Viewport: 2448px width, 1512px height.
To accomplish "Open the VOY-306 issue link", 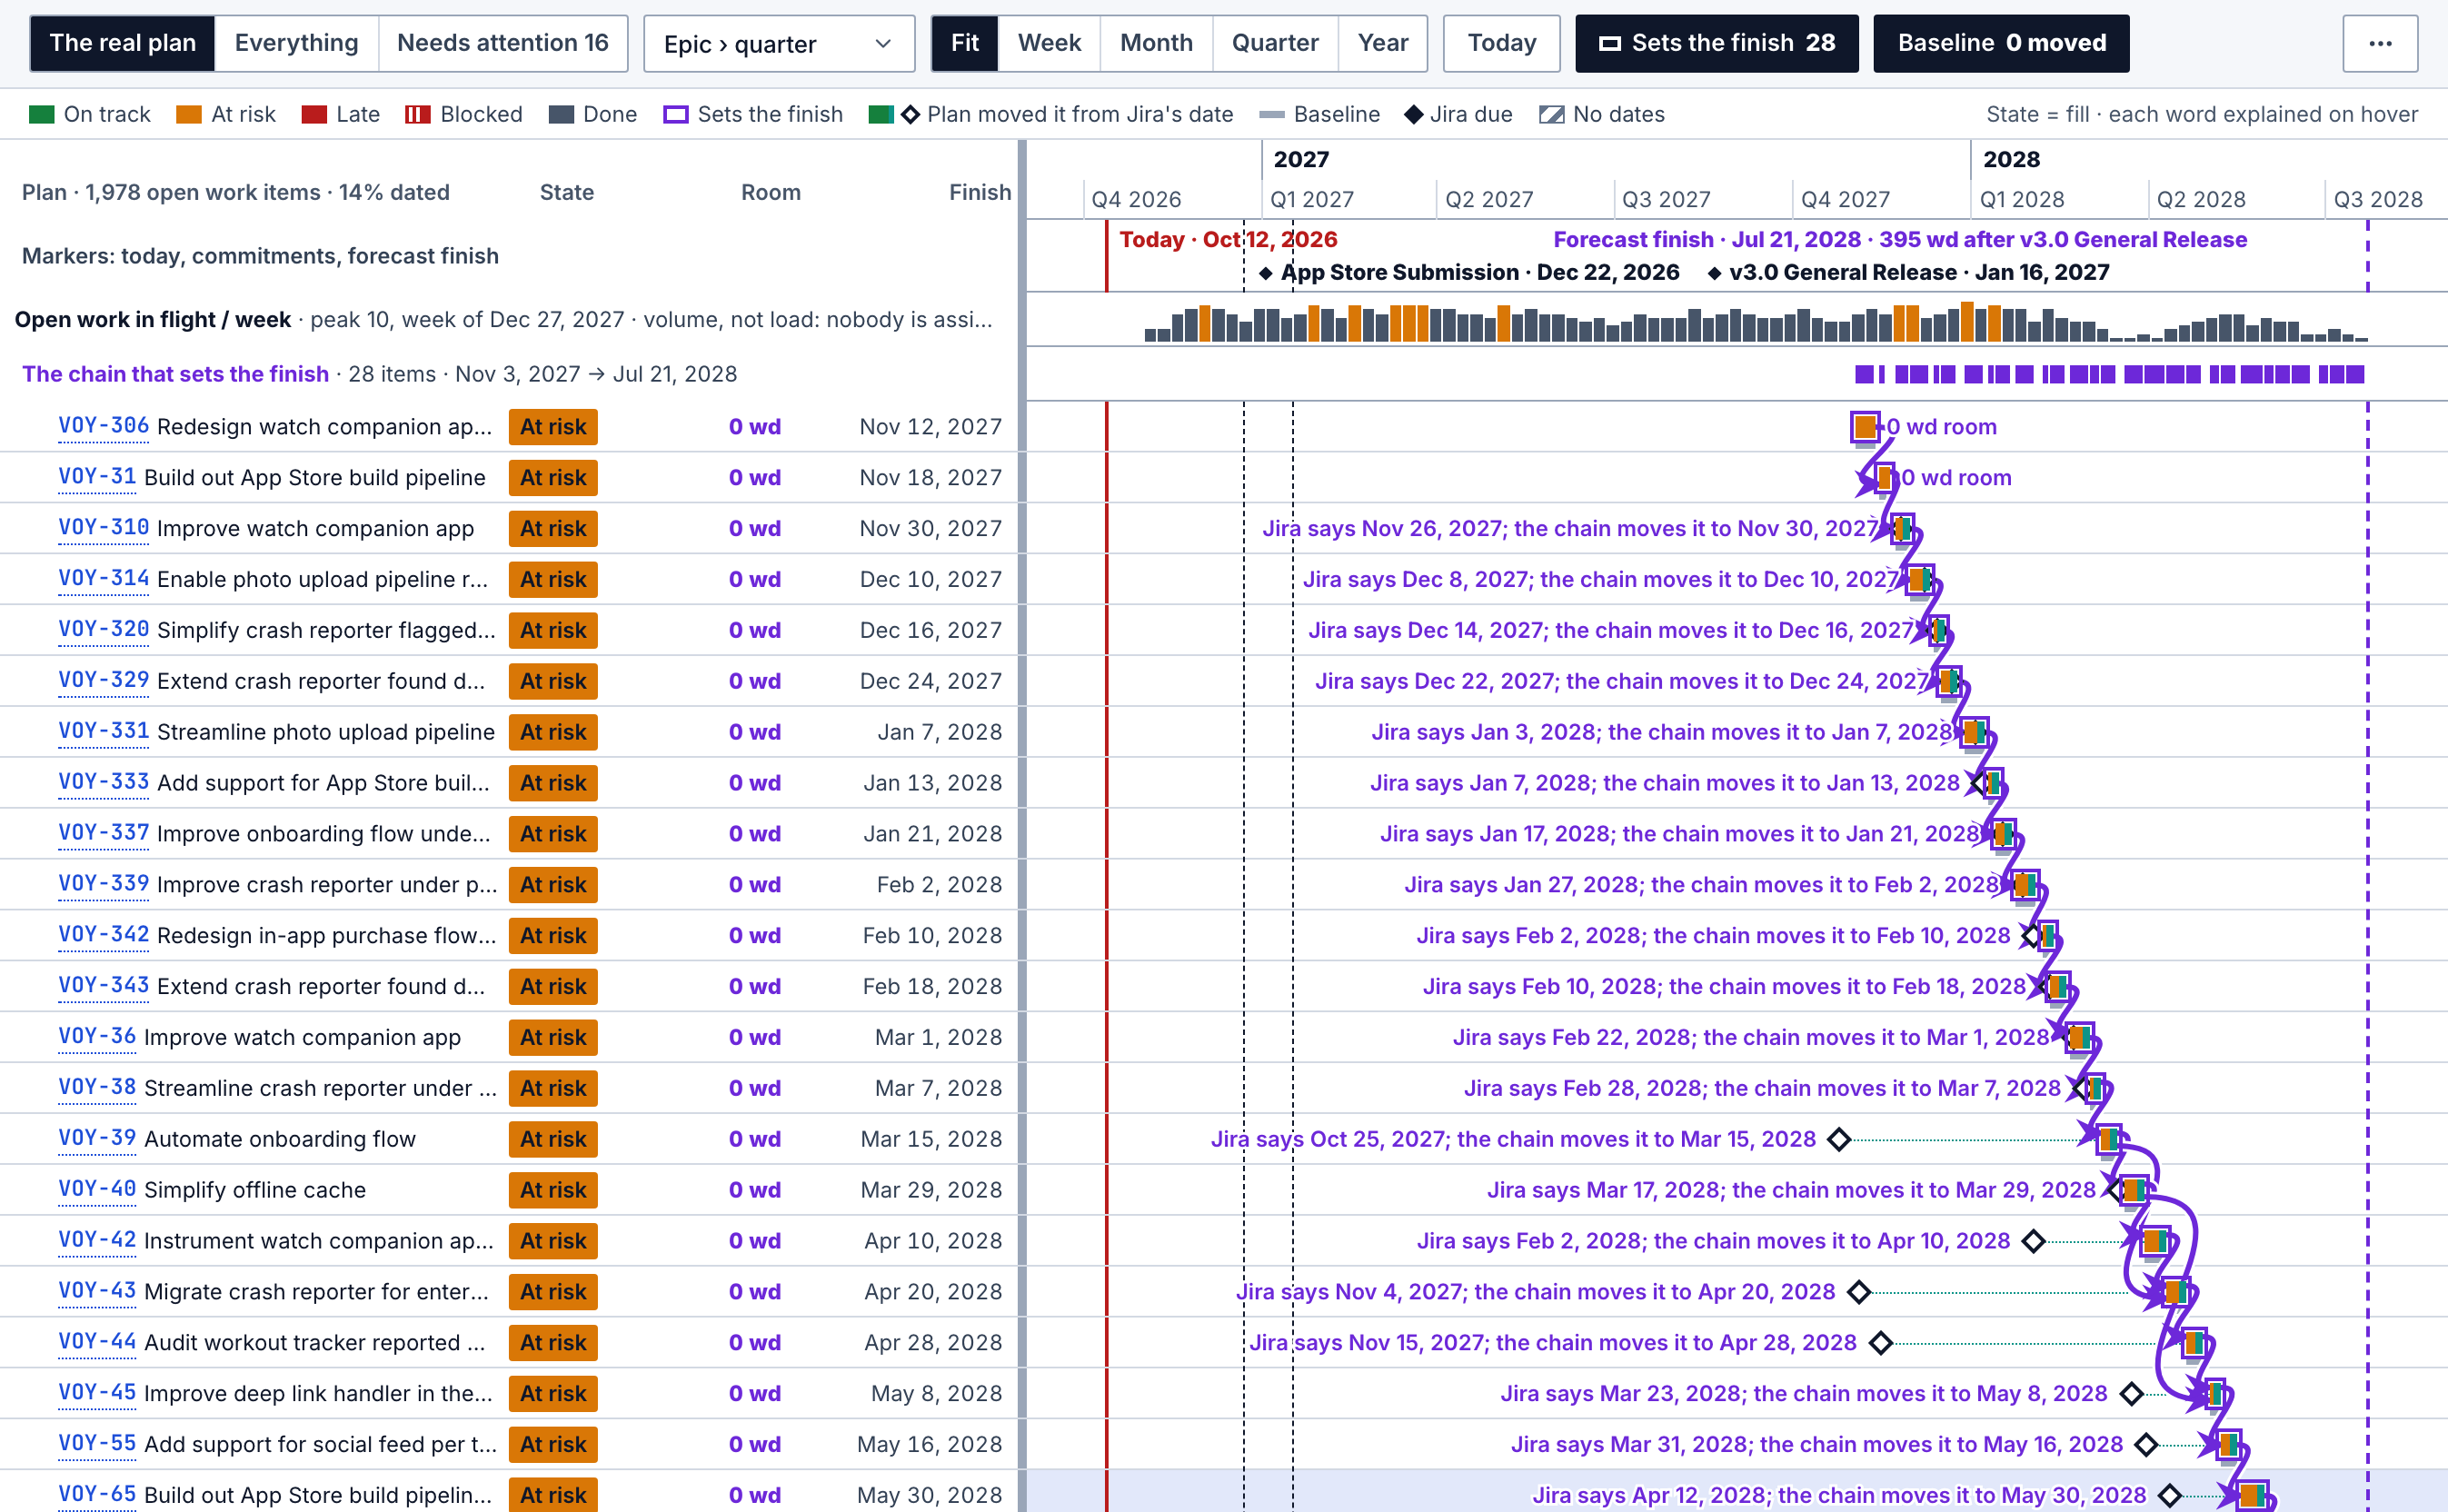I will (x=104, y=426).
